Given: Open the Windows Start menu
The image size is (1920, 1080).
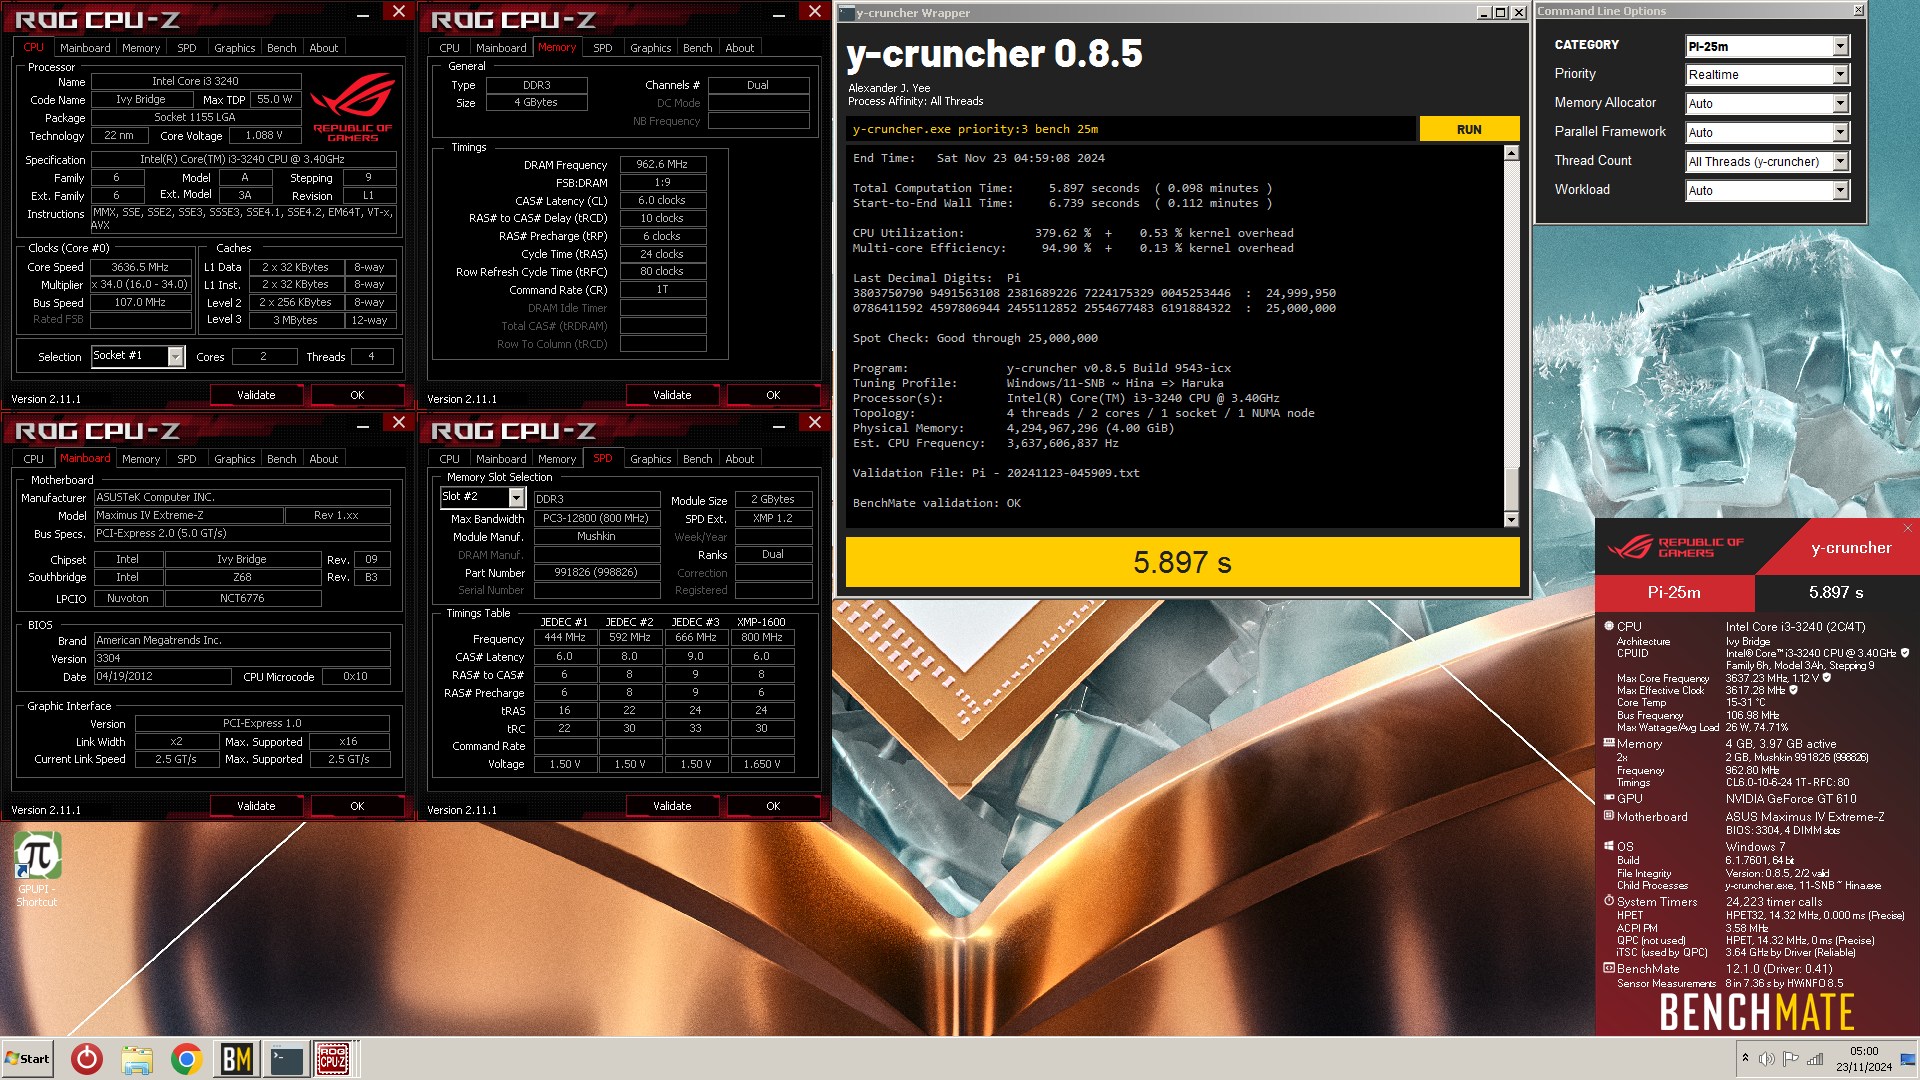Looking at the screenshot, I should (27, 1059).
